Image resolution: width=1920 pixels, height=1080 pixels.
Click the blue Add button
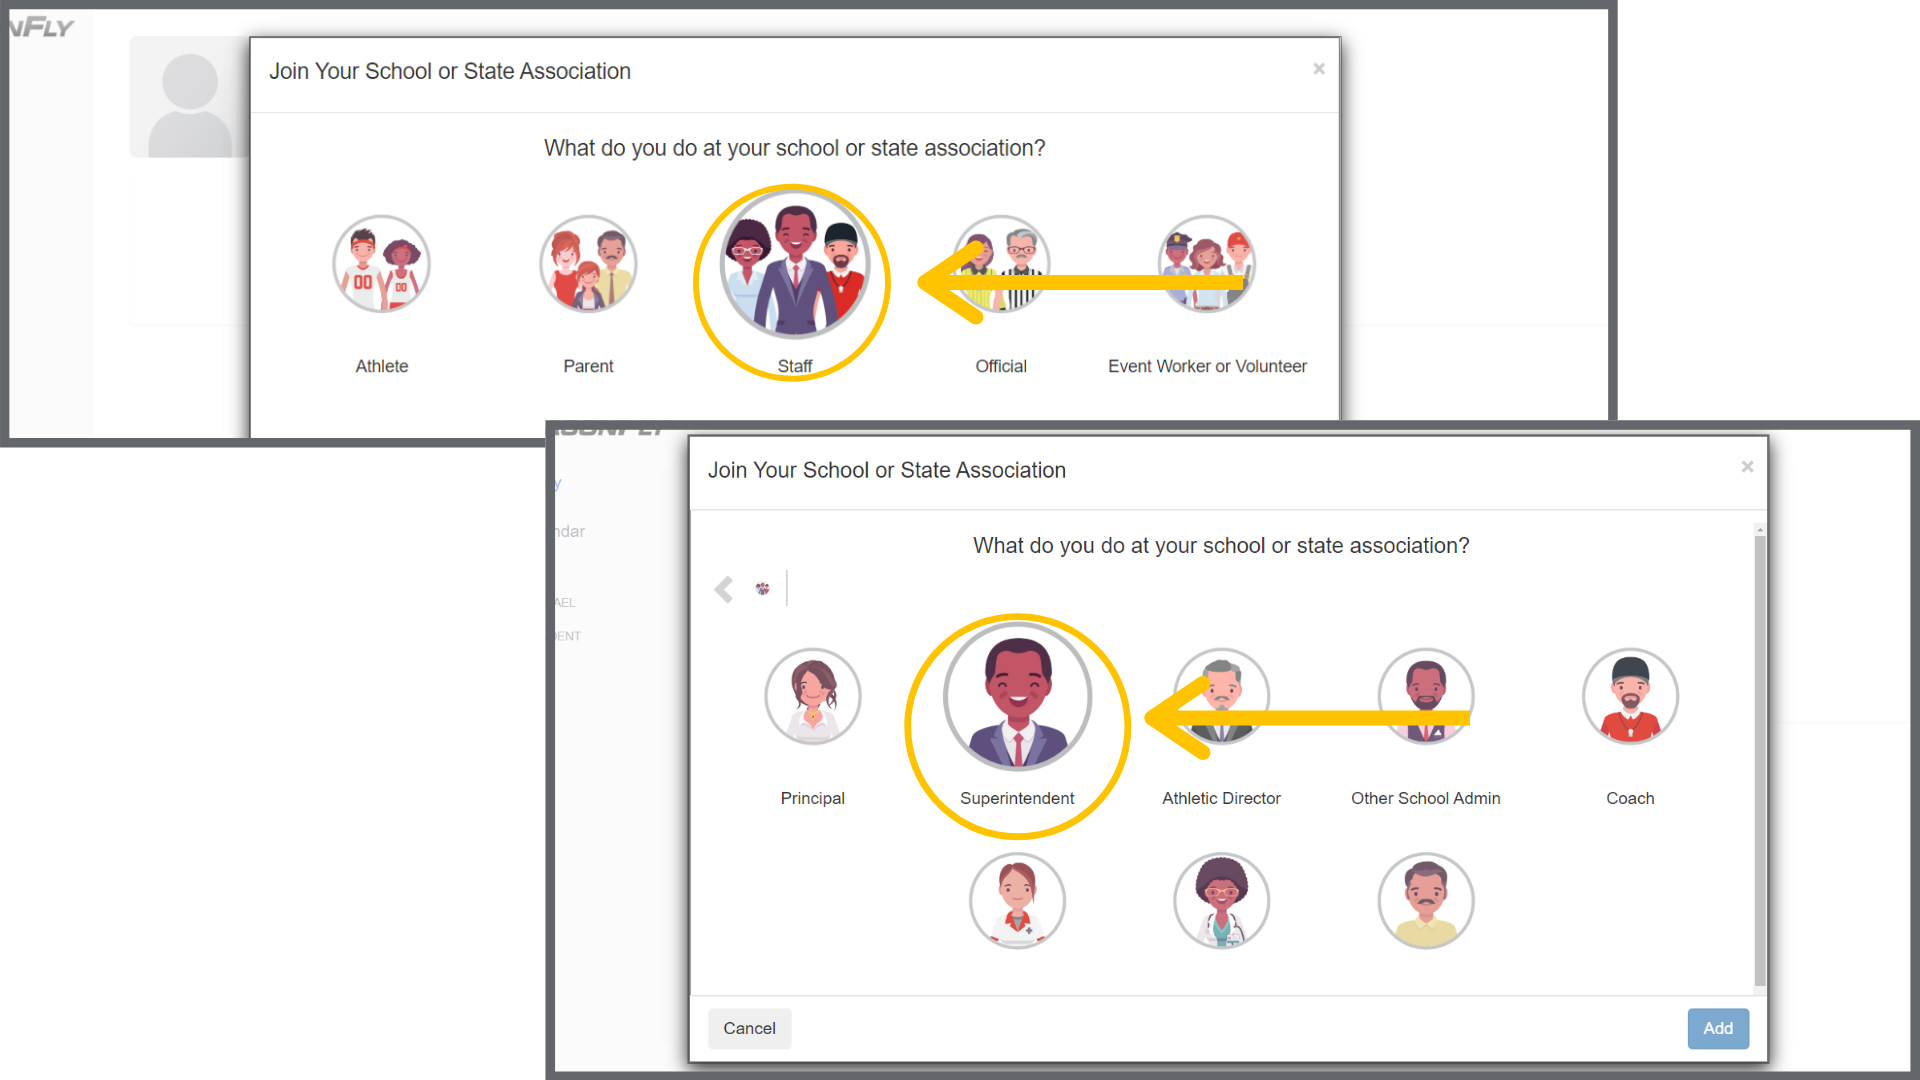(x=1718, y=1028)
